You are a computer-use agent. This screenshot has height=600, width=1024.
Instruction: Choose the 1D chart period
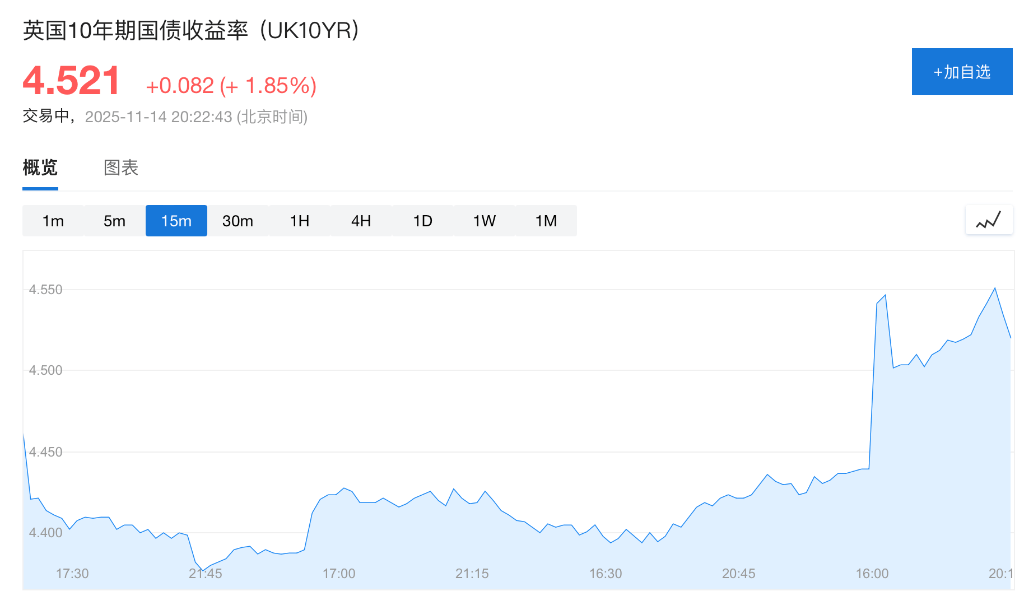(x=423, y=221)
